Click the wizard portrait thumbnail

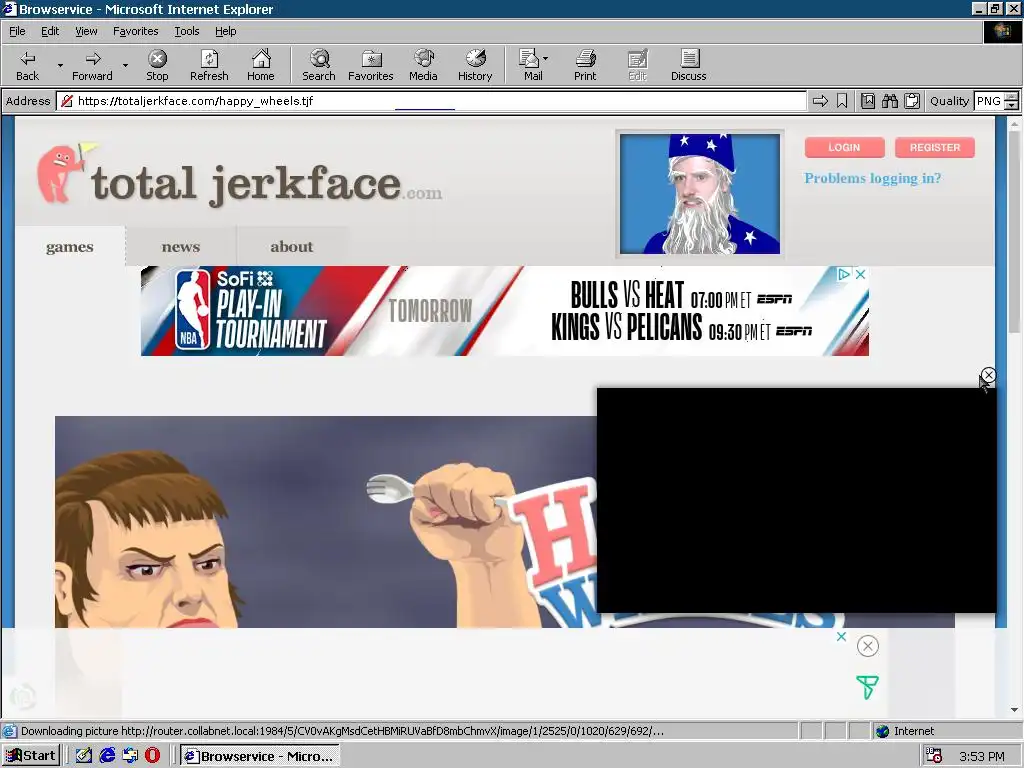pyautogui.click(x=699, y=193)
